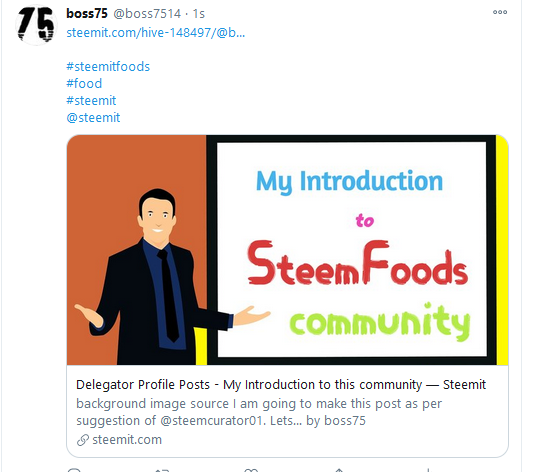Click the steemit.com domain text in card
Viewport: 535px width, 472px height.
tap(127, 440)
